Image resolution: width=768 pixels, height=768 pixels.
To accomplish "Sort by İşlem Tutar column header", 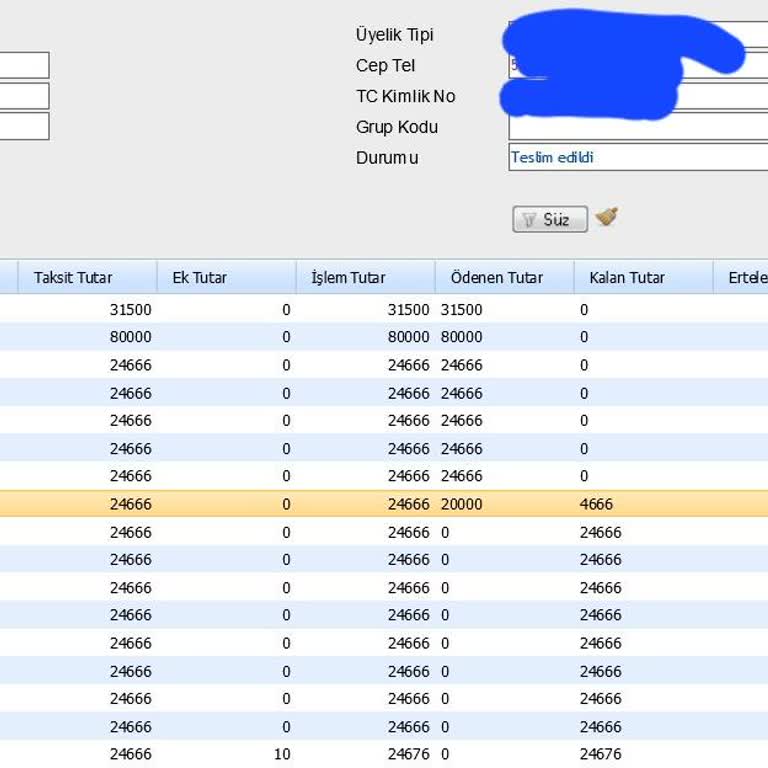I will [x=364, y=278].
